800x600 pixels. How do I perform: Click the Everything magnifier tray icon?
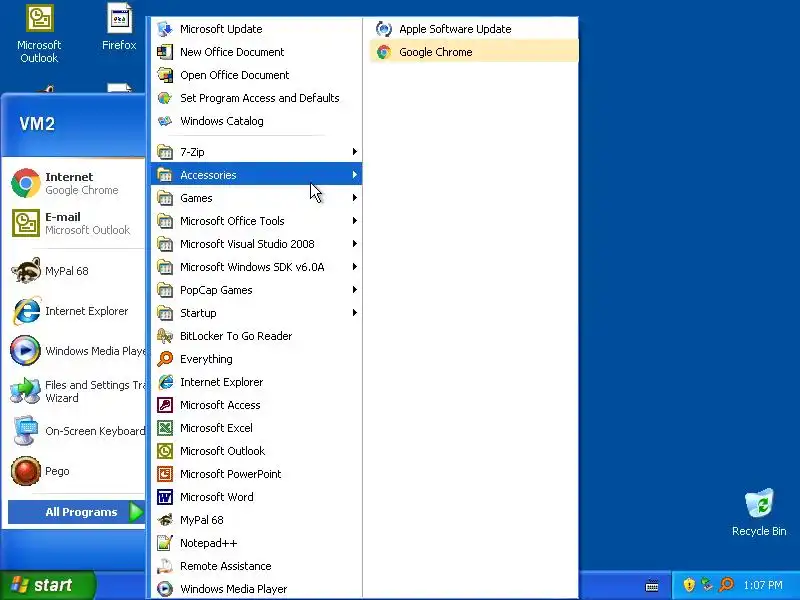coord(726,585)
